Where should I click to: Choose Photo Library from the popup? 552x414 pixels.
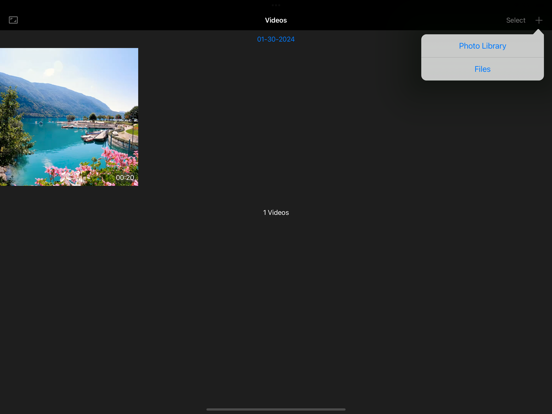[482, 46]
